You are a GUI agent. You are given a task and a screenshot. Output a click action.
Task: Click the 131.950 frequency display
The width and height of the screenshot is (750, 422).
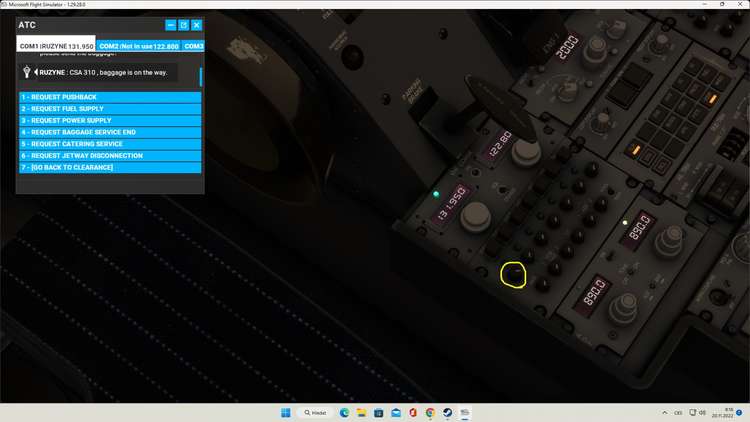[452, 203]
